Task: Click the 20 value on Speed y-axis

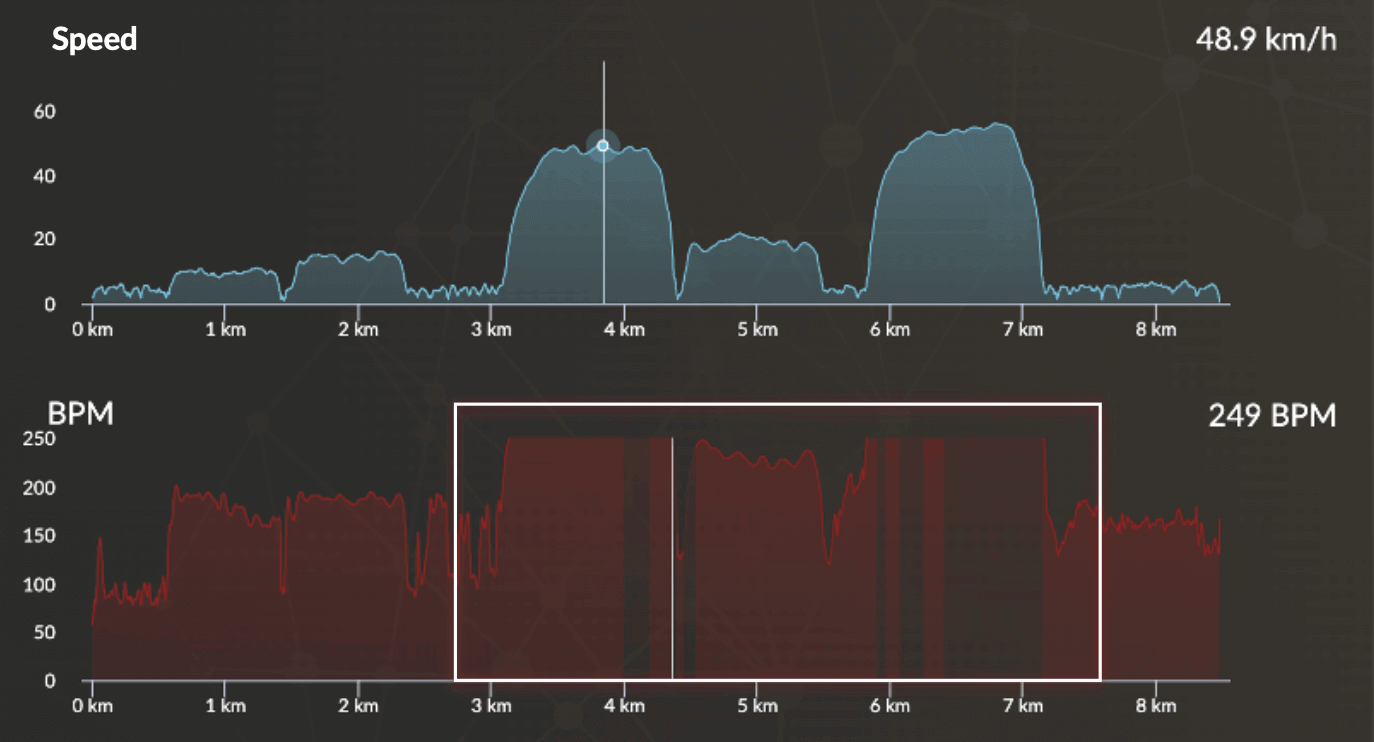Action: pyautogui.click(x=44, y=240)
